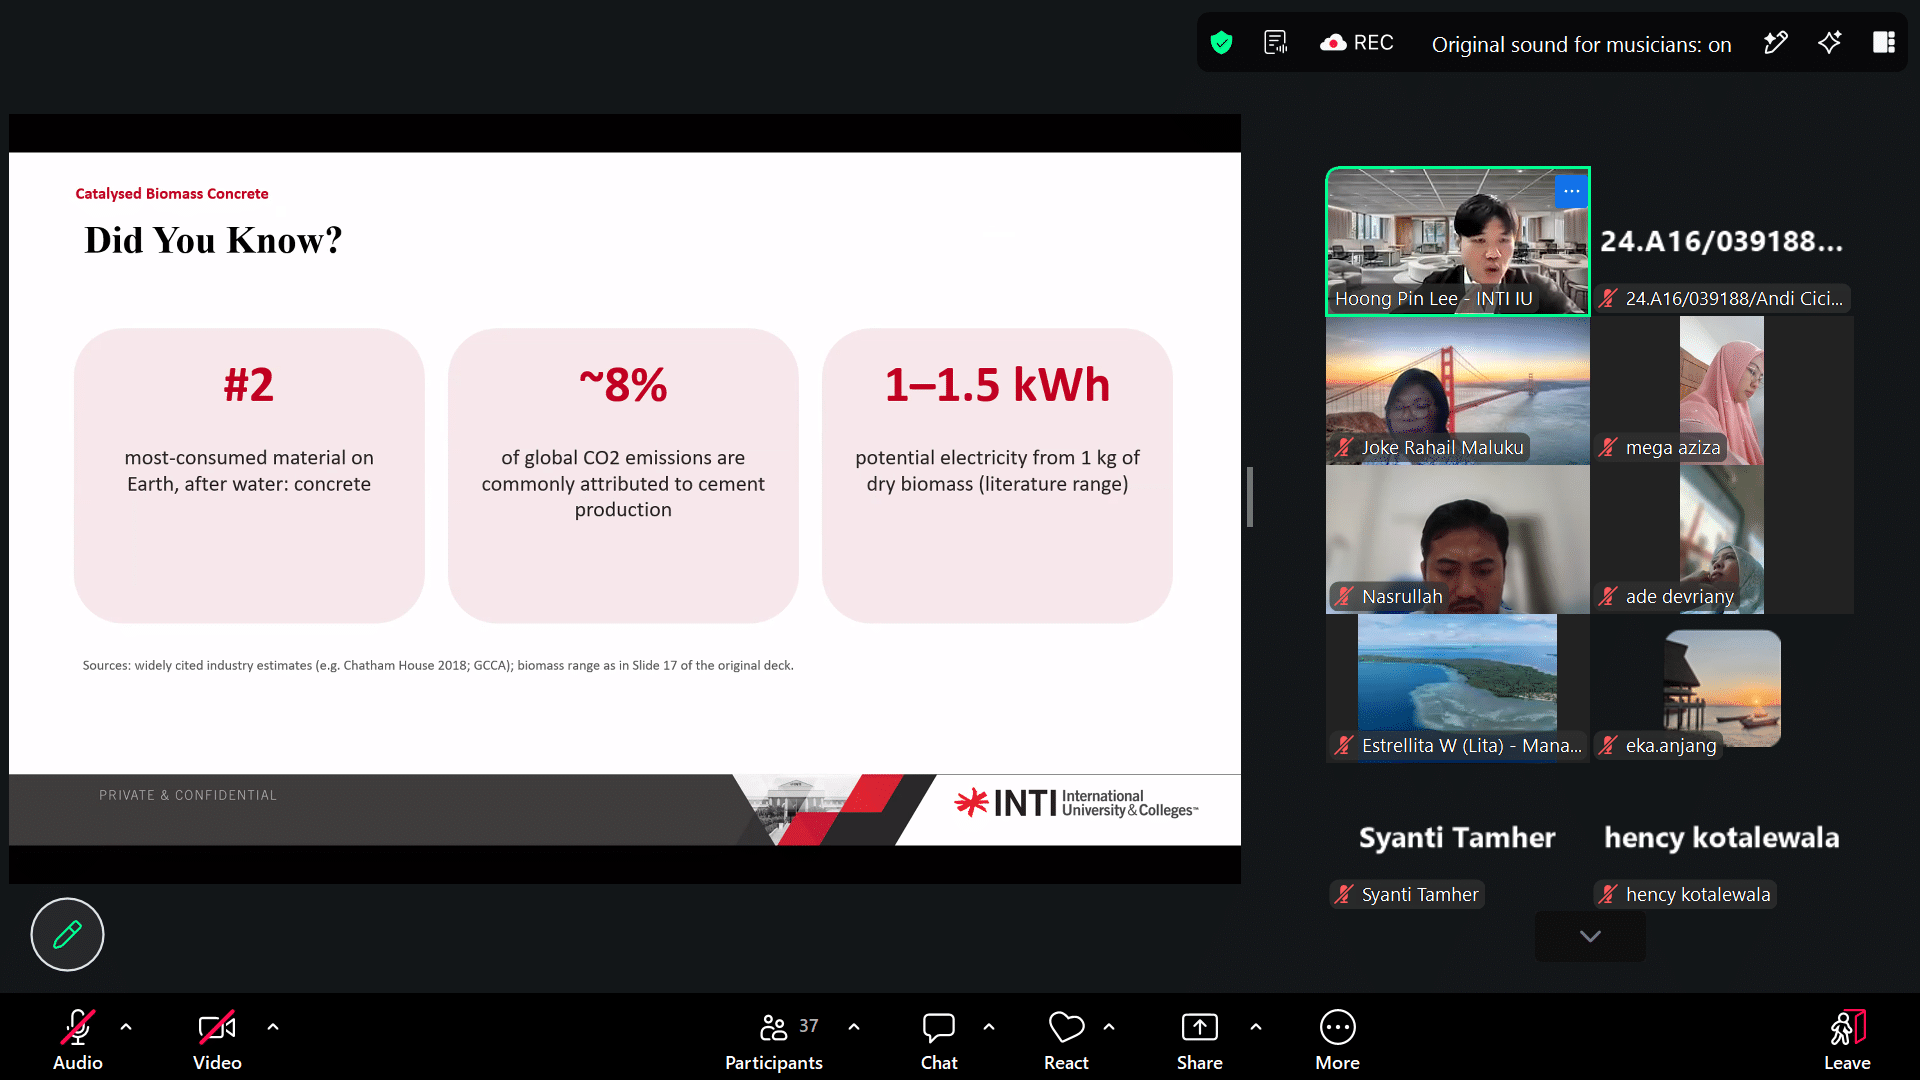This screenshot has height=1080, width=1920.
Task: Select mega aziza's video tile
Action: [1722, 391]
